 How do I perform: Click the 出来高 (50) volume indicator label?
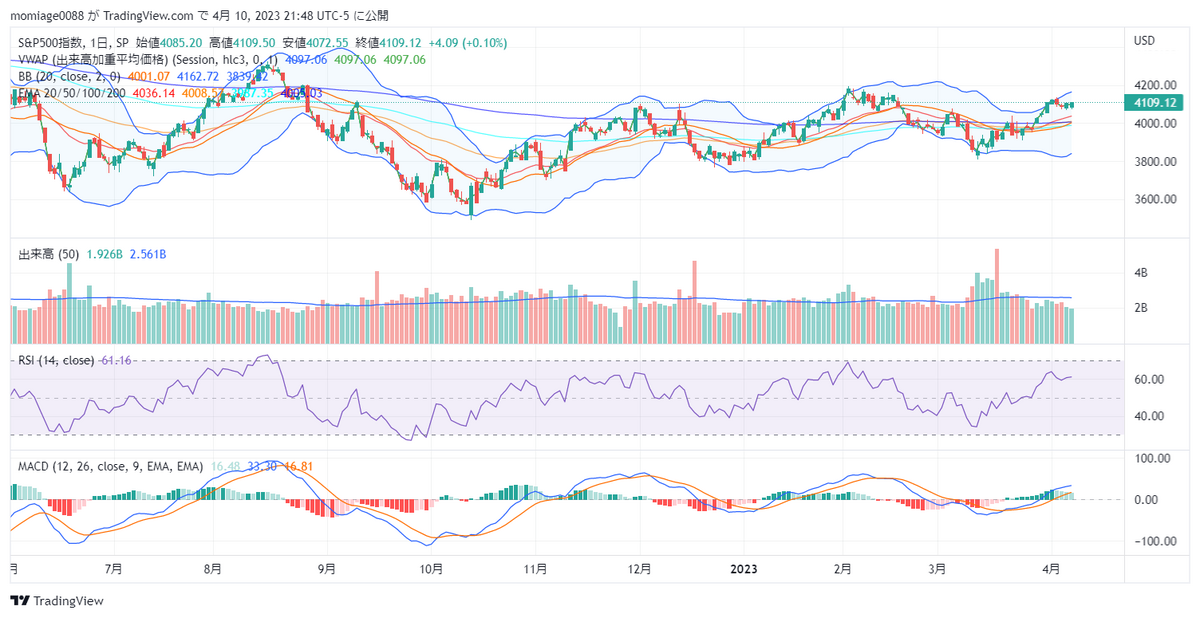click(50, 255)
